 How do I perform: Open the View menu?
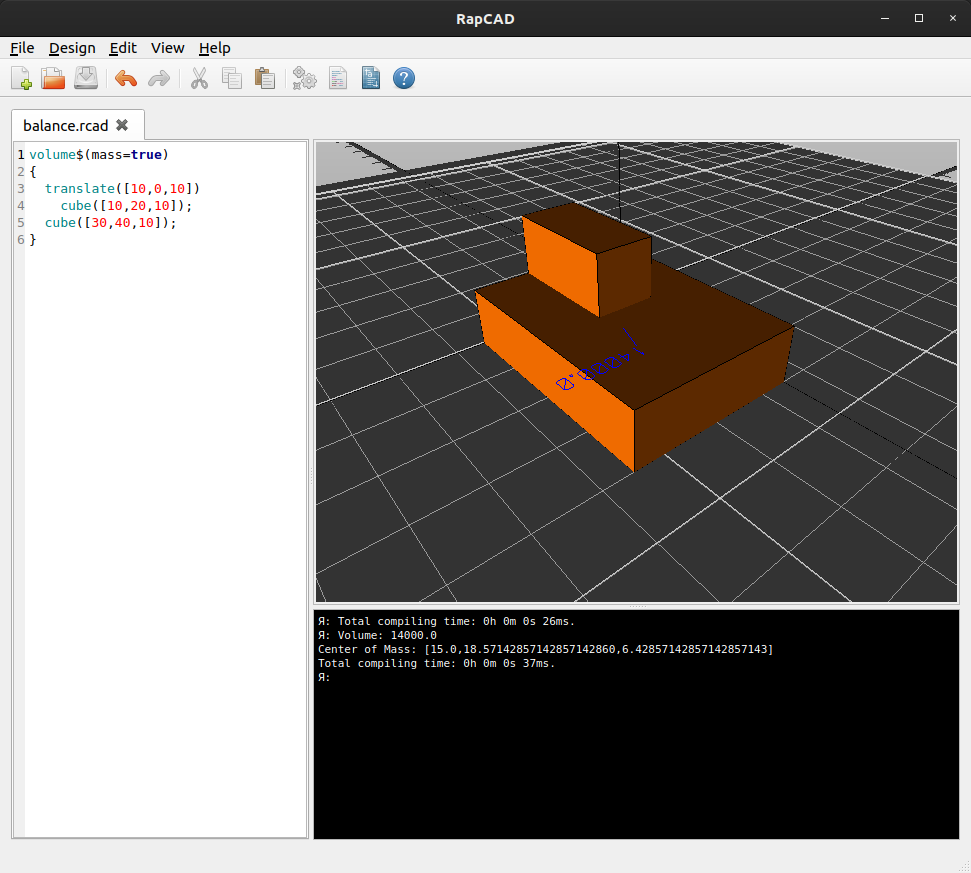point(167,48)
